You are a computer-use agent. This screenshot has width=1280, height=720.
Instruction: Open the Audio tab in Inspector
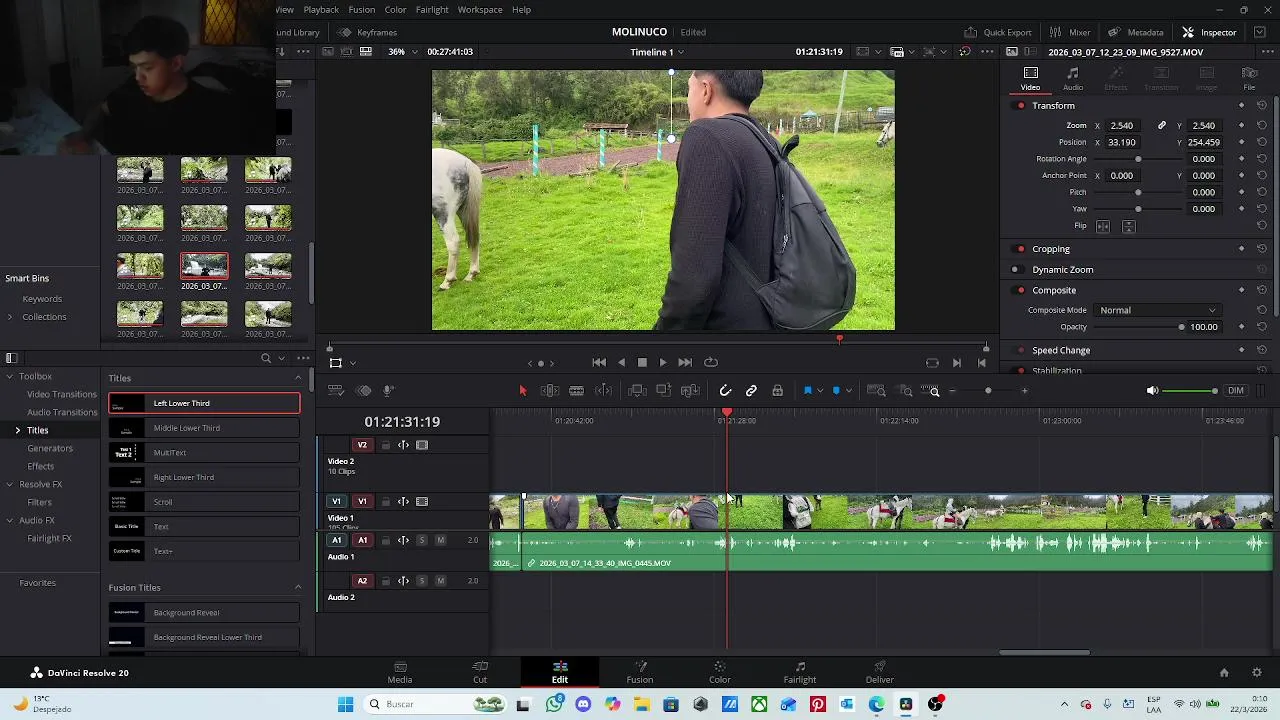point(1073,79)
